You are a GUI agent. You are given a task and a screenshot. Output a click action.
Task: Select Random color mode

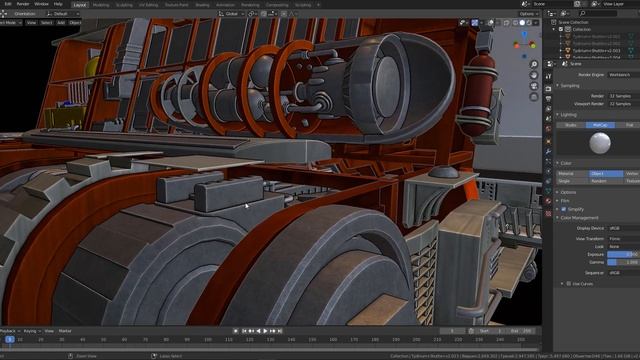606,181
